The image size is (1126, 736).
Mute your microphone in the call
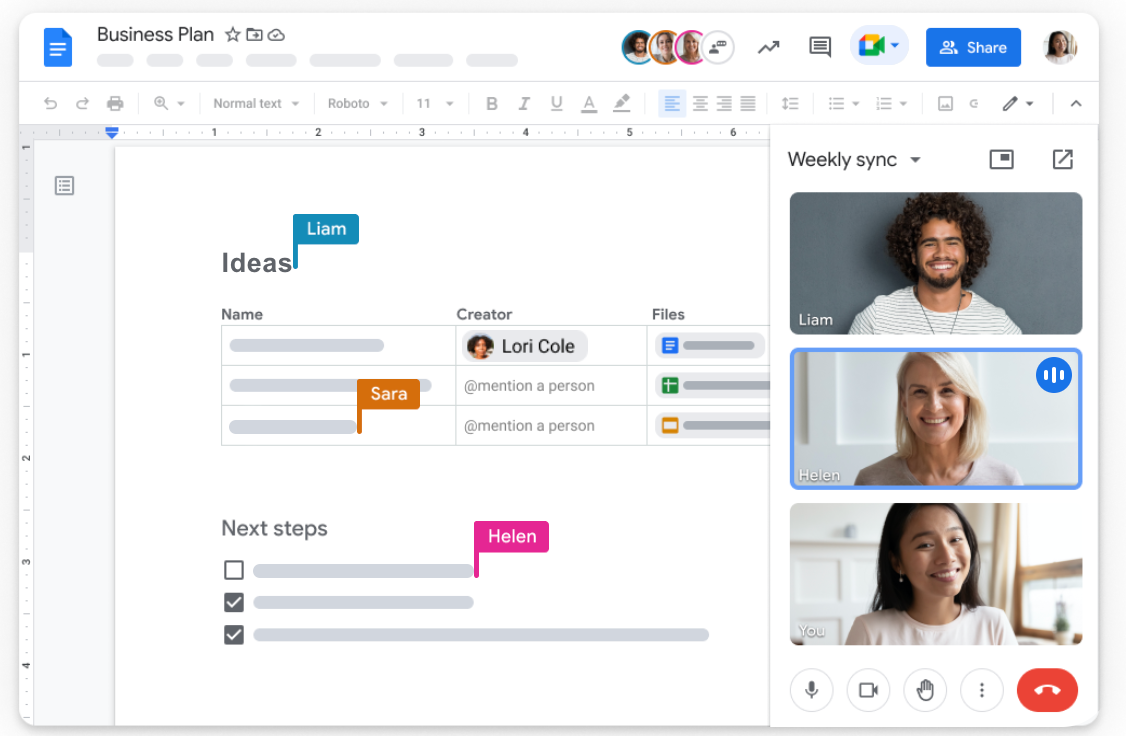pyautogui.click(x=811, y=690)
